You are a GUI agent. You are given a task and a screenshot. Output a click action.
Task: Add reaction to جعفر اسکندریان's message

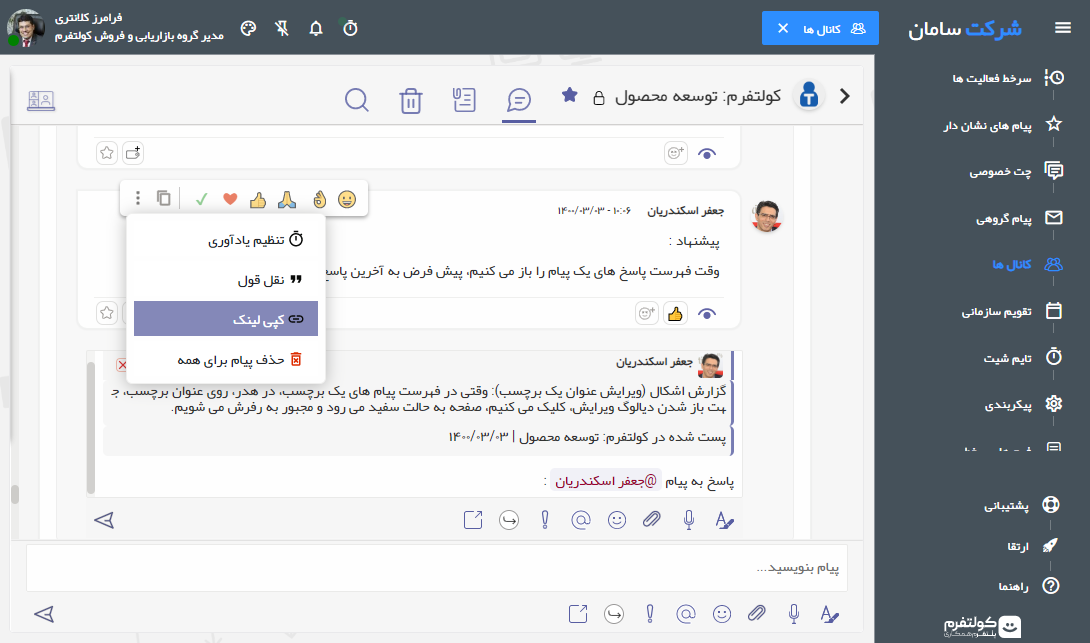(x=646, y=314)
